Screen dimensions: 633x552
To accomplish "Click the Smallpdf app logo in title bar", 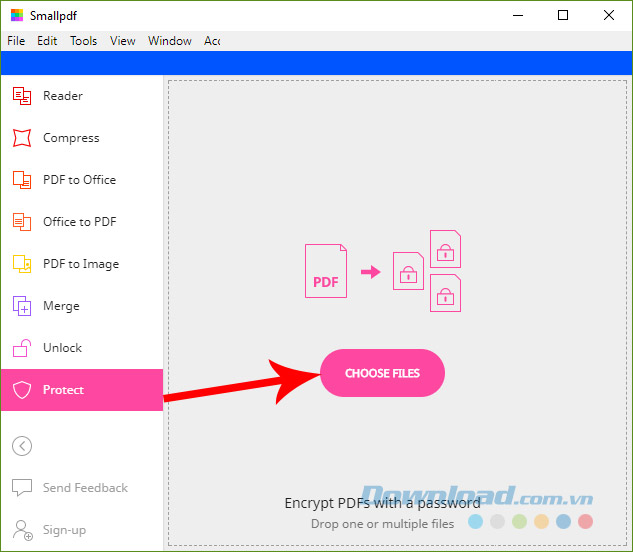I will (17, 15).
